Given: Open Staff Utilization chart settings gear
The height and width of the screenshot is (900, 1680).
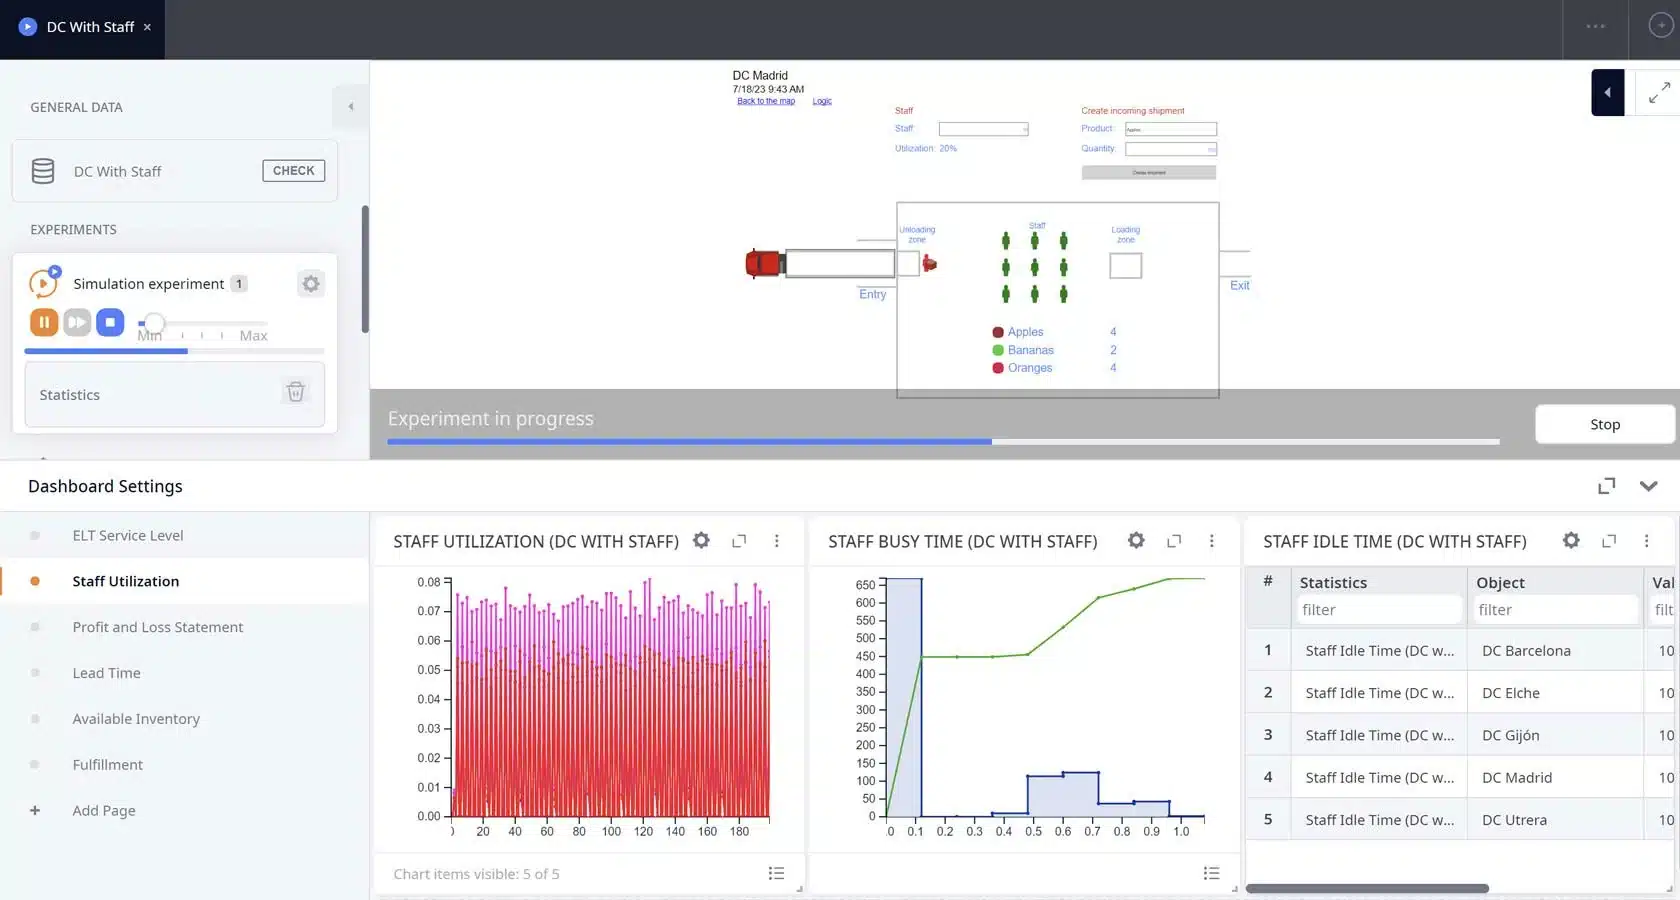Looking at the screenshot, I should coord(701,541).
